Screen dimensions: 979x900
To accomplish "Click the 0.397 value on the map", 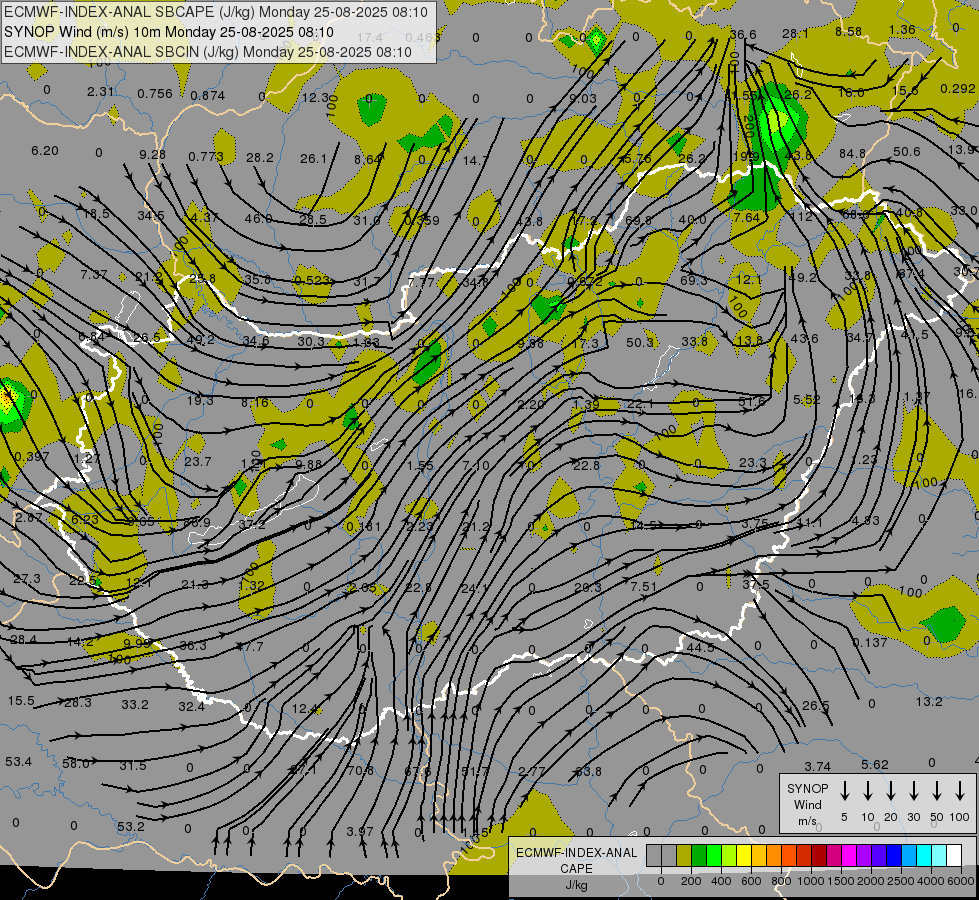I will (32, 457).
